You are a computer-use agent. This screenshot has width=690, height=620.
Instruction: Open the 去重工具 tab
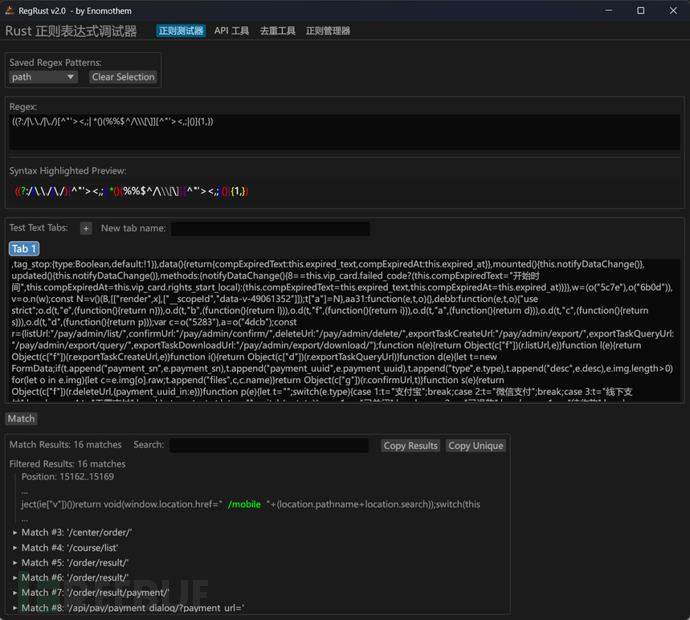(277, 31)
